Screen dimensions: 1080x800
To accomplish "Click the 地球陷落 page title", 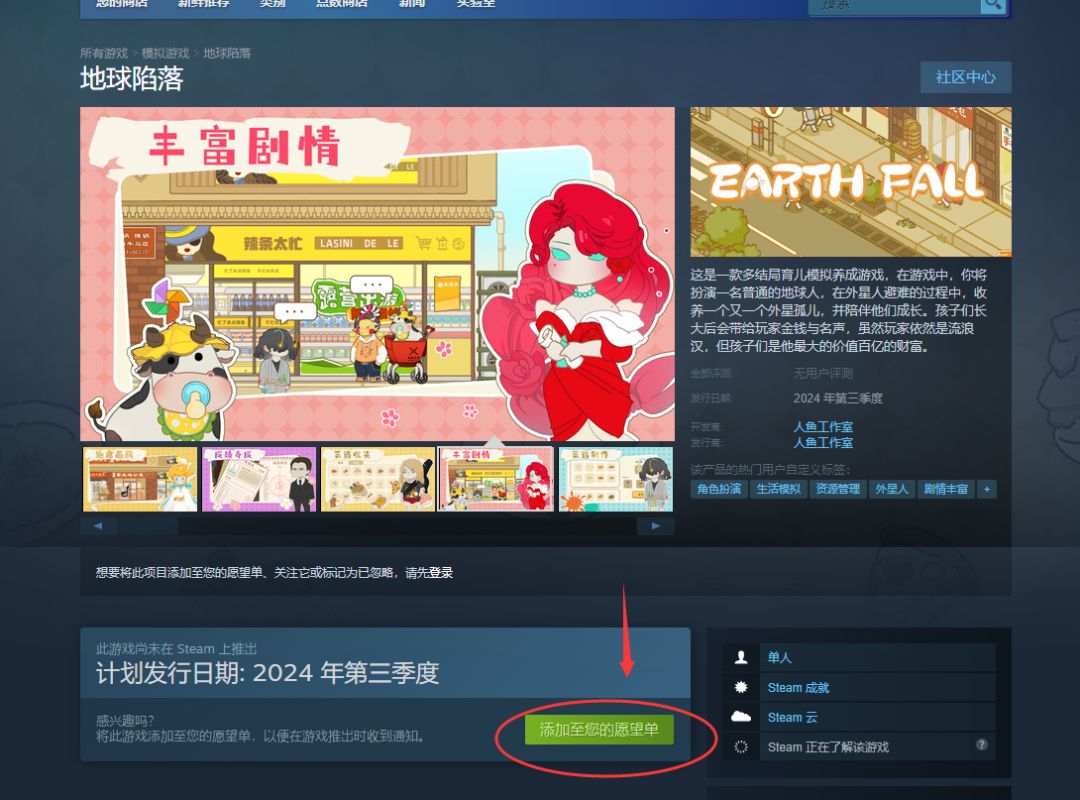I will click(x=132, y=79).
